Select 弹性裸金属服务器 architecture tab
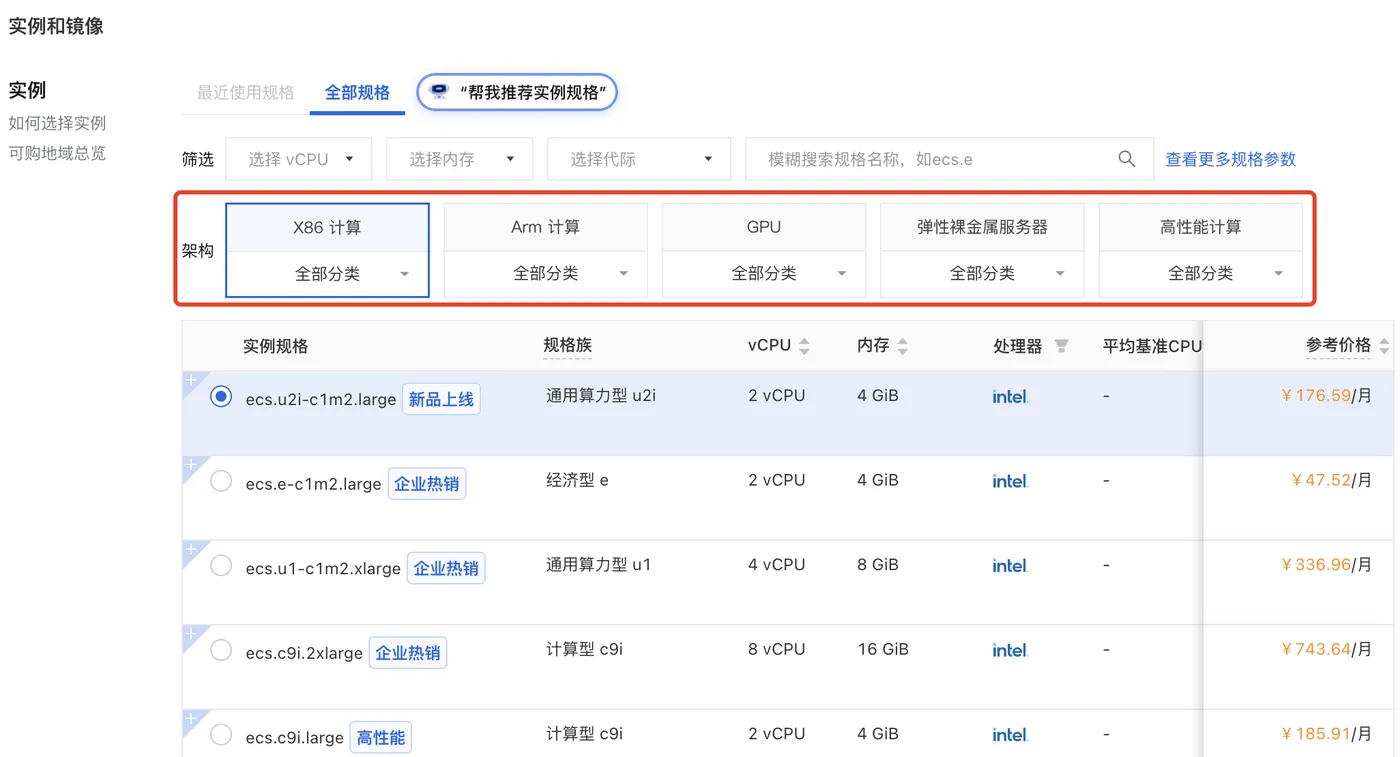This screenshot has height=757, width=1400. 982,228
